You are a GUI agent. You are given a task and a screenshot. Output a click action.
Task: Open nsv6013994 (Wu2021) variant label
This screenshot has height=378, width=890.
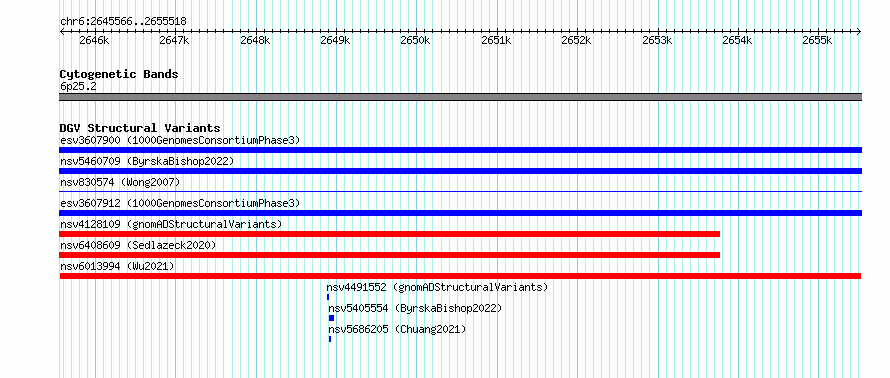click(117, 266)
